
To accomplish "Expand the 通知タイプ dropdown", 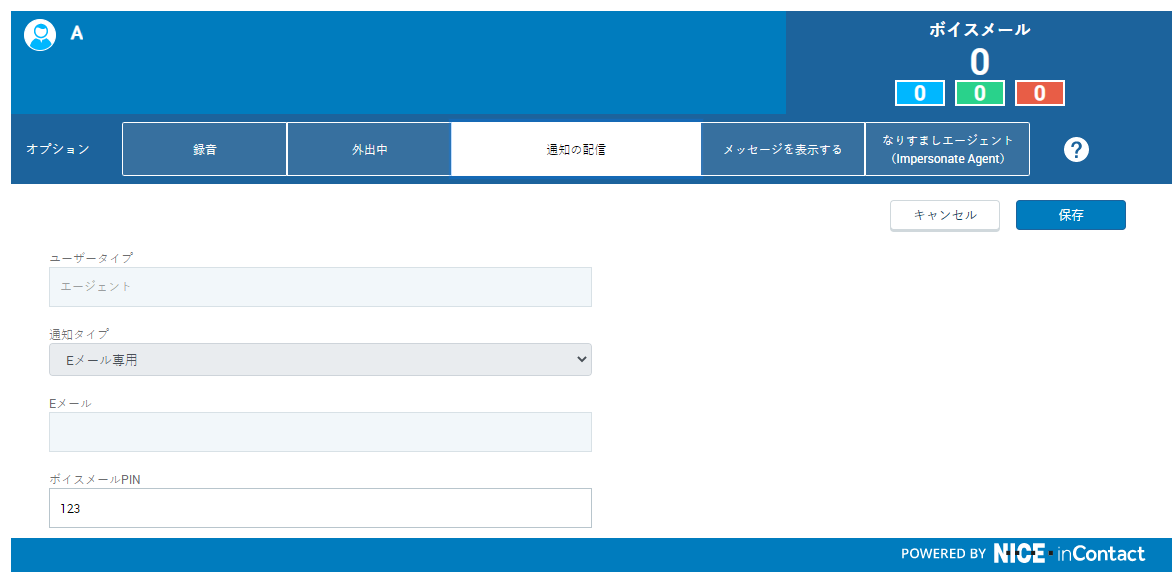I will pos(320,359).
